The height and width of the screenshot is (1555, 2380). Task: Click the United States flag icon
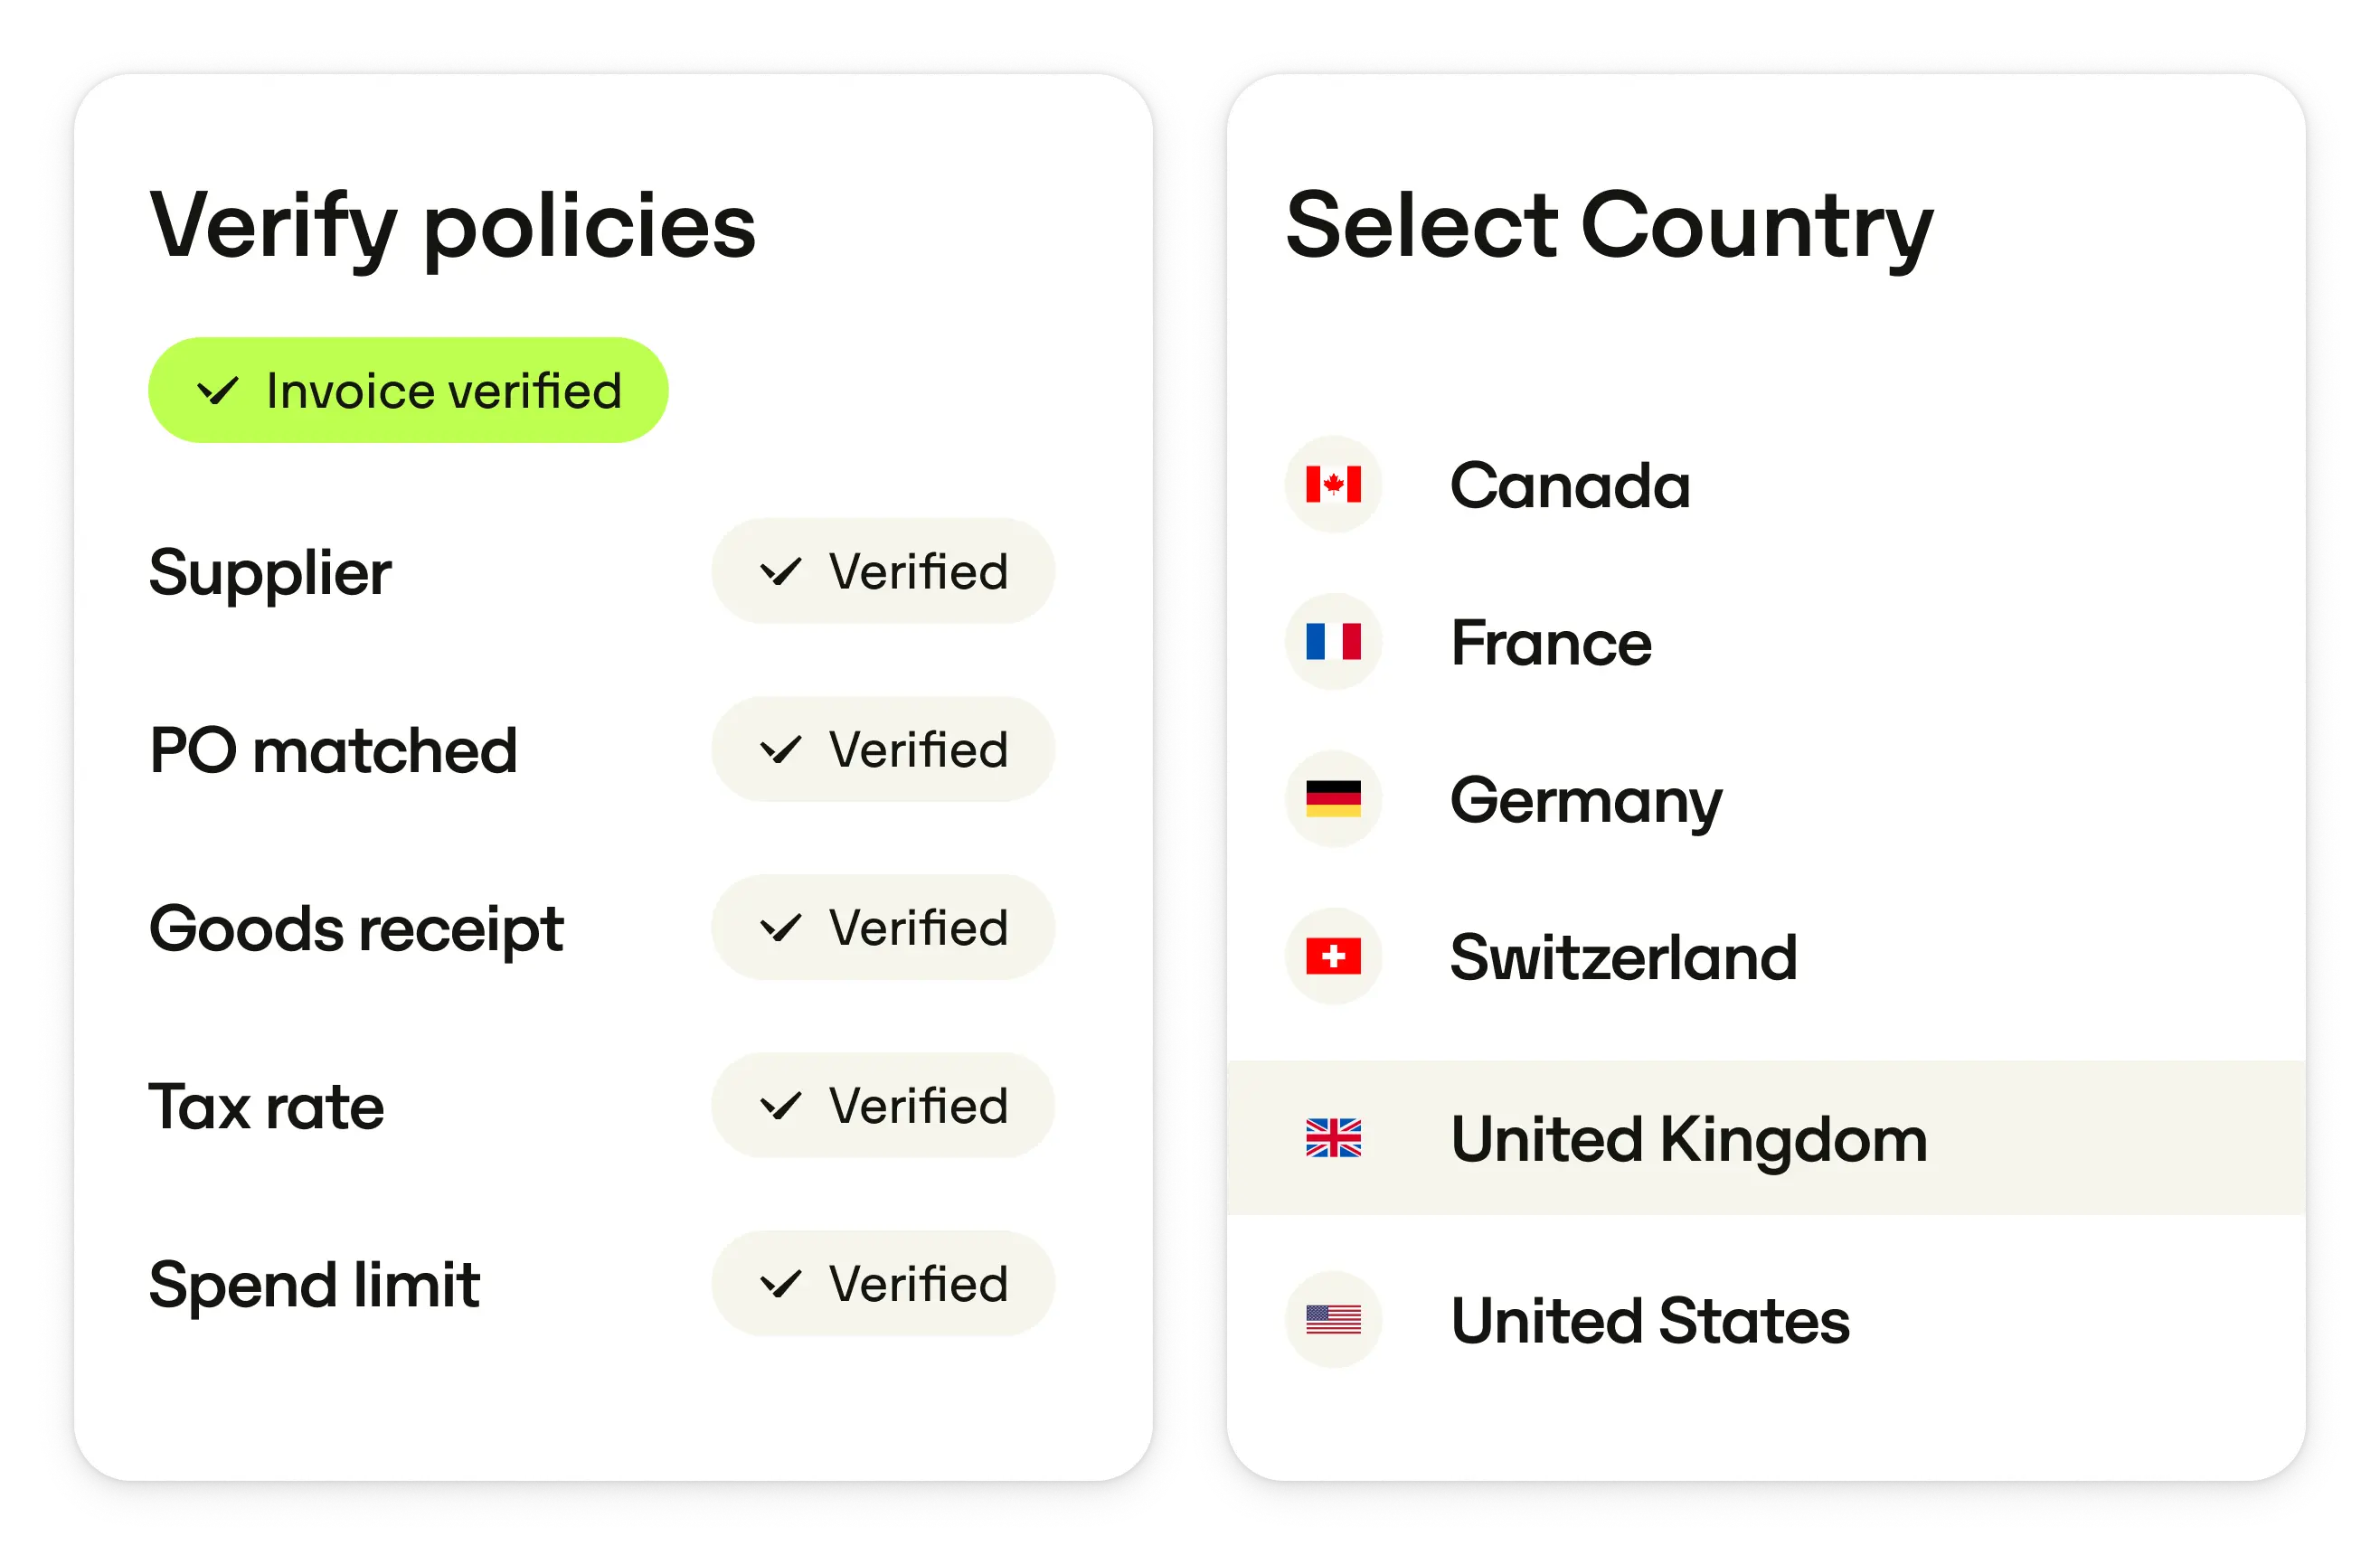click(1333, 1320)
